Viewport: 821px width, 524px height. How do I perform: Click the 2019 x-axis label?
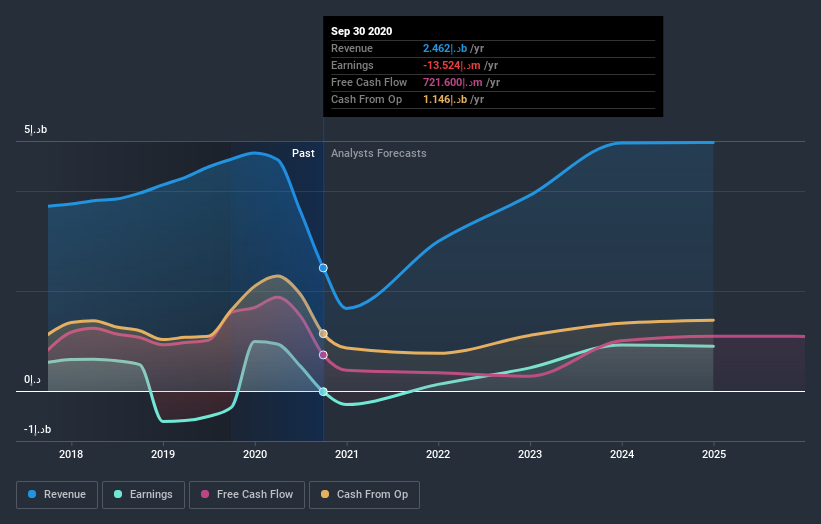click(x=163, y=454)
